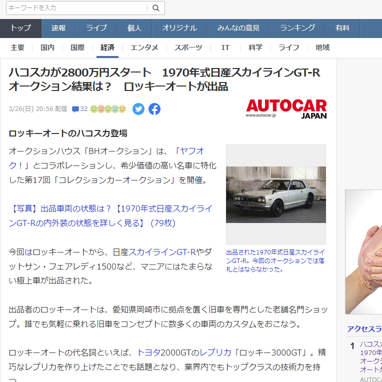Select the 地域 category
This screenshot has width=382, height=382.
322,48
